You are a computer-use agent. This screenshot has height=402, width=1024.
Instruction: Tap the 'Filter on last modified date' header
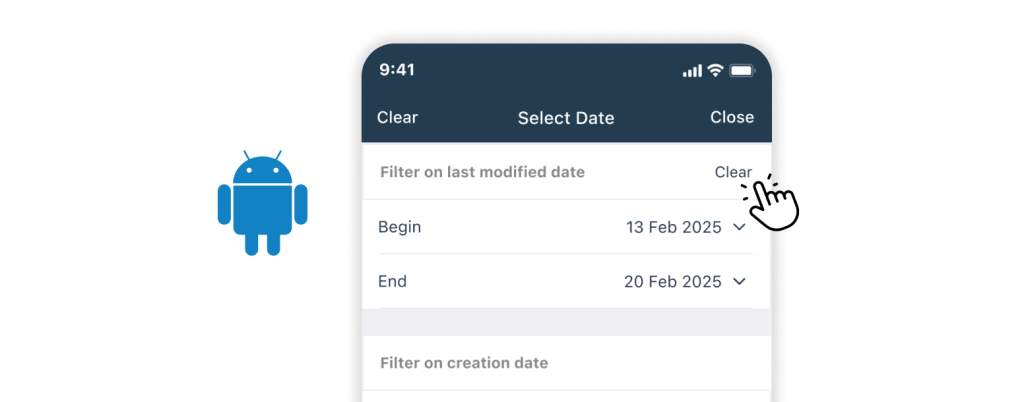pyautogui.click(x=482, y=172)
